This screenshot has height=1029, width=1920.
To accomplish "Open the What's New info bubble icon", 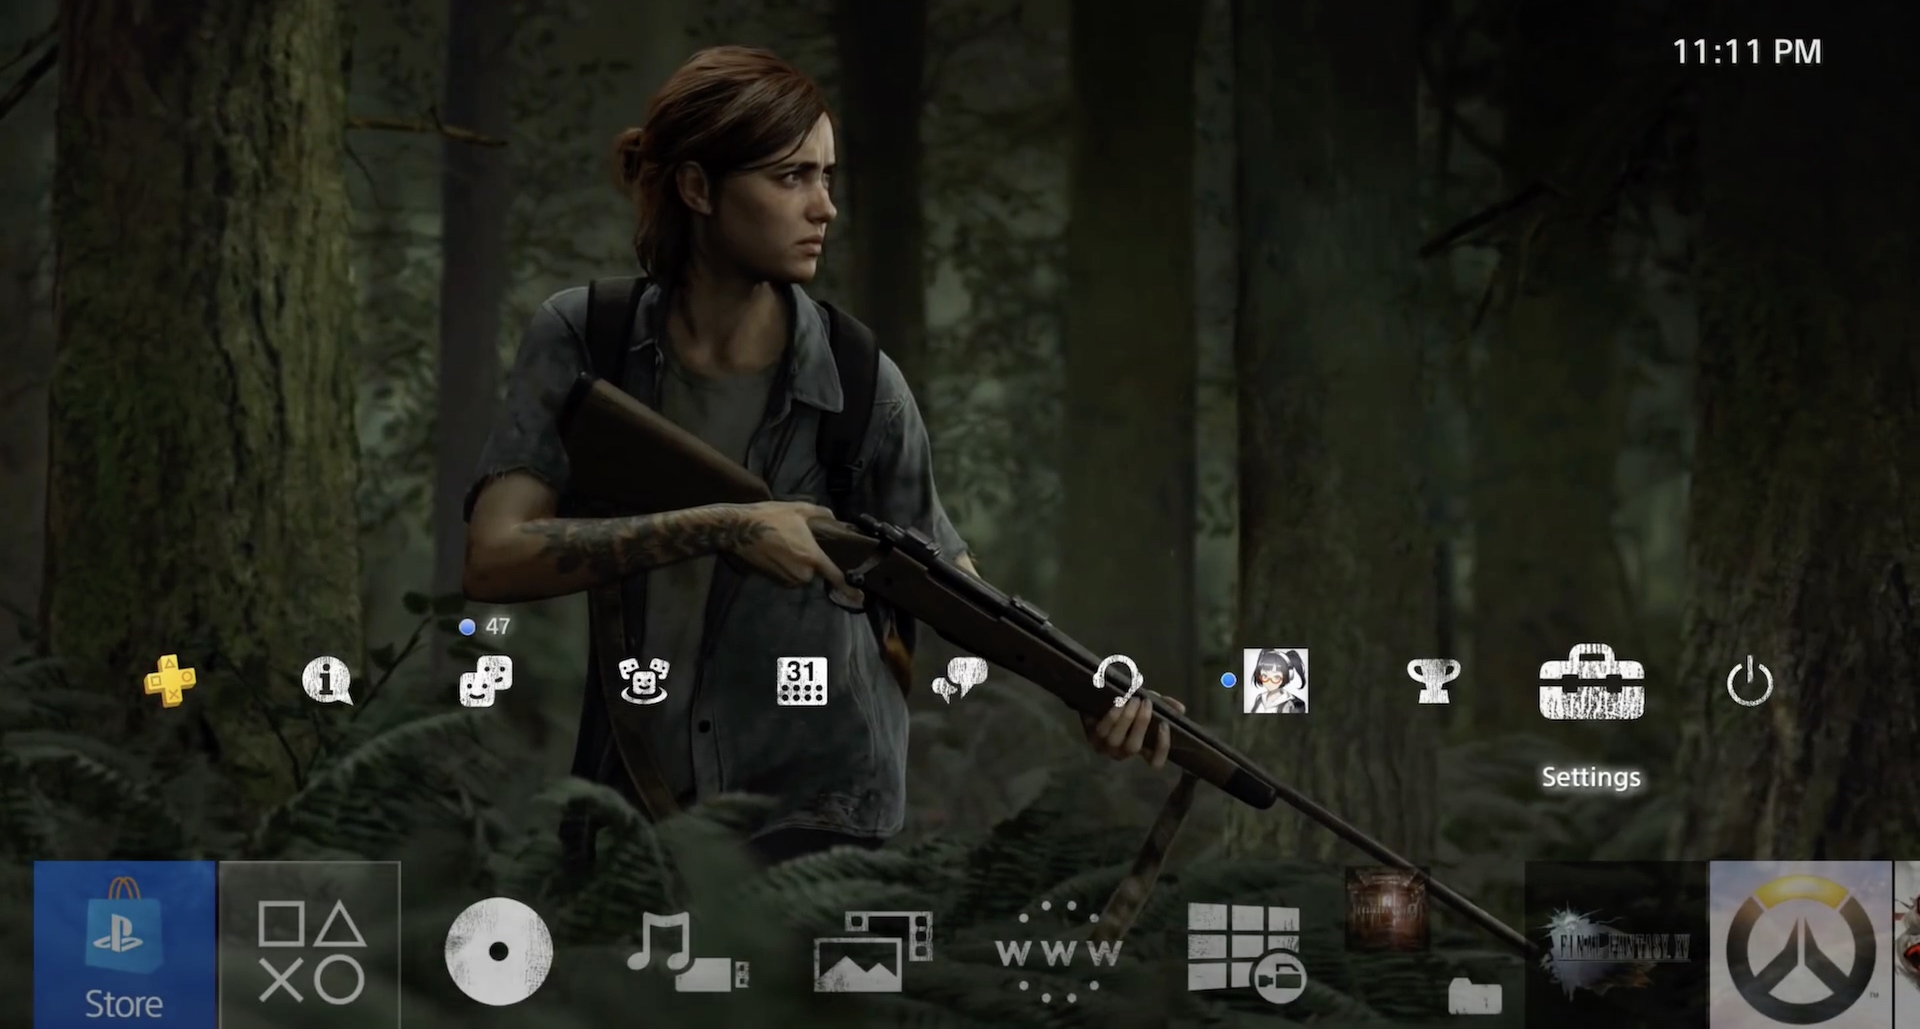I will coord(327,681).
